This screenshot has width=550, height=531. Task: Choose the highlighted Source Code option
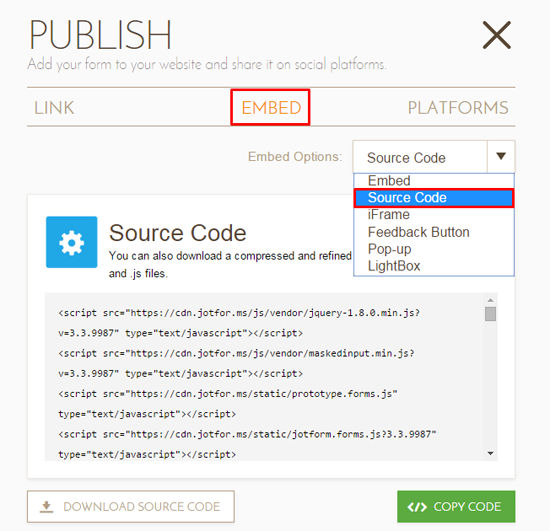[x=434, y=198]
